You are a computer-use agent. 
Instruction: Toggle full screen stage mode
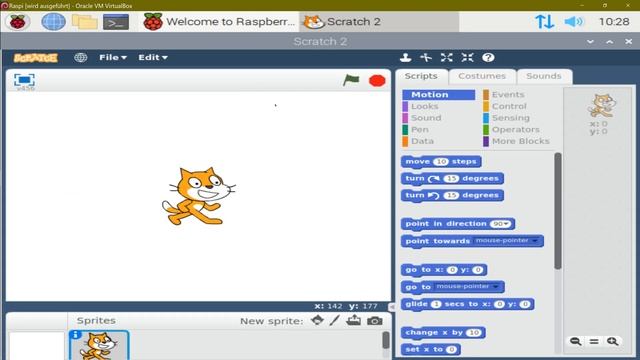tap(24, 80)
